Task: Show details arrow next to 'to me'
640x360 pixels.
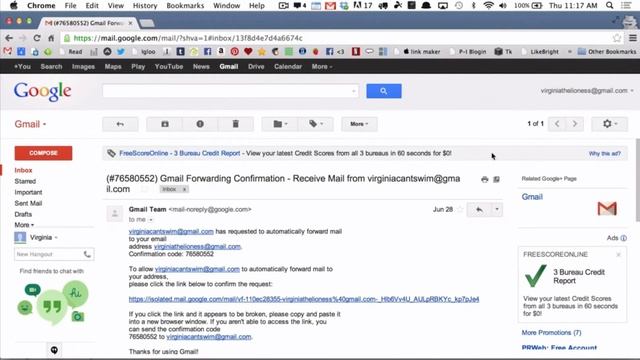Action: (151, 220)
